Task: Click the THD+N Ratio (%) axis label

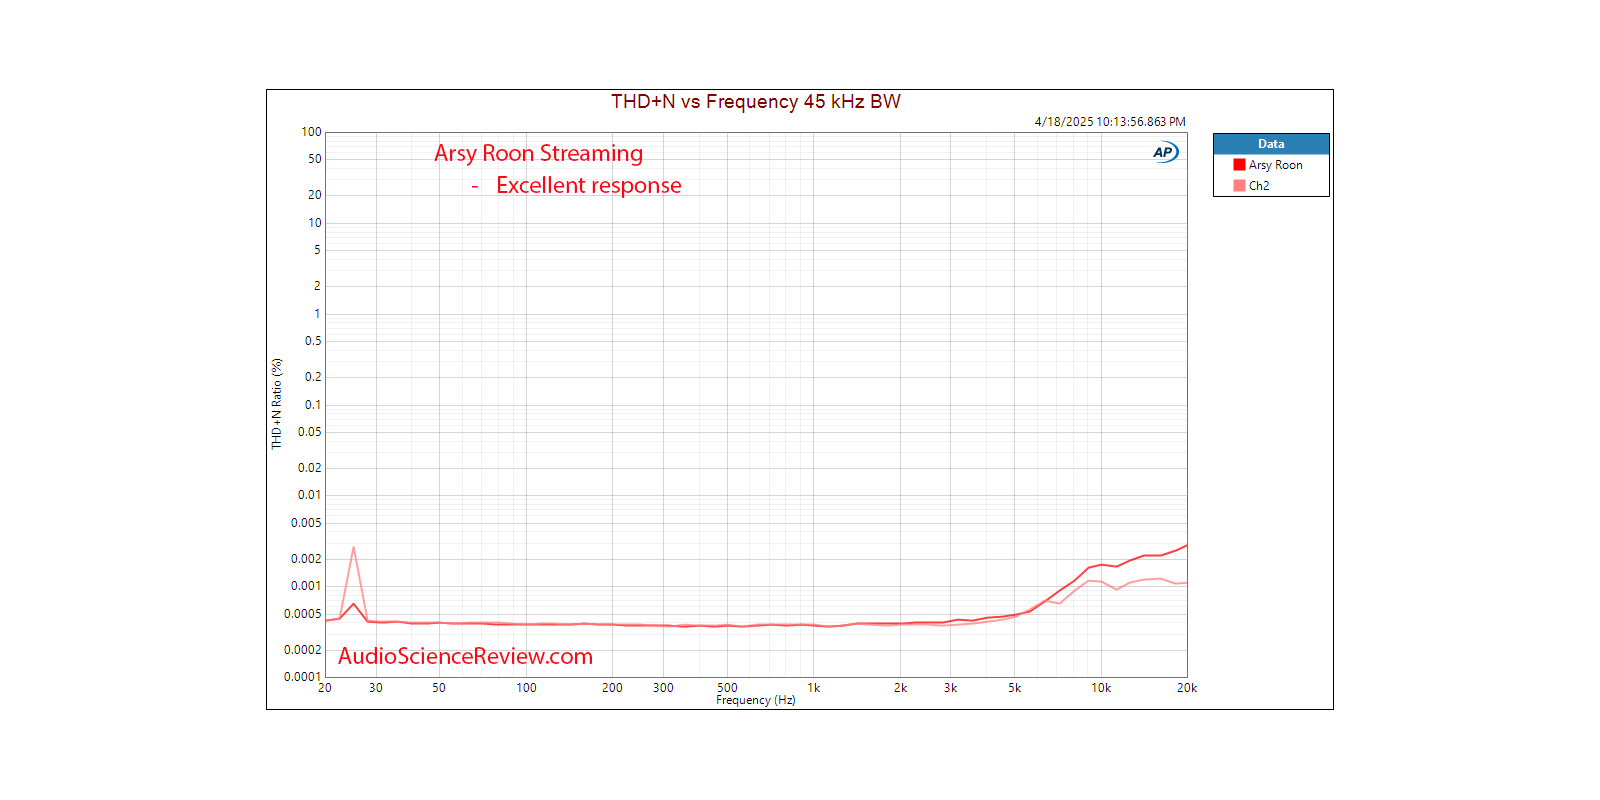Action: [277, 403]
